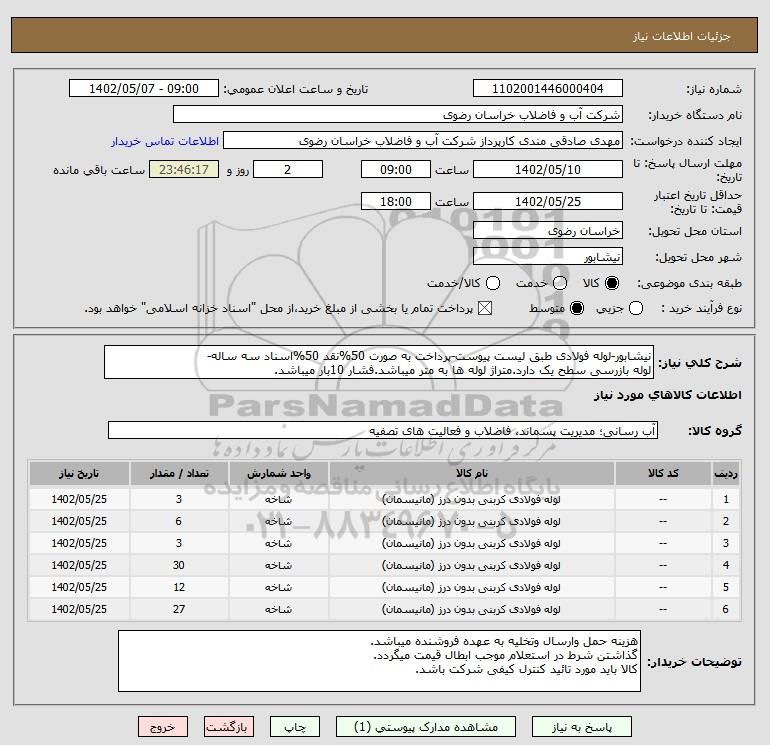Click the announcement date field 1402/05/07 - 09:00
Image resolution: width=770 pixels, height=745 pixels.
pyautogui.click(x=144, y=89)
